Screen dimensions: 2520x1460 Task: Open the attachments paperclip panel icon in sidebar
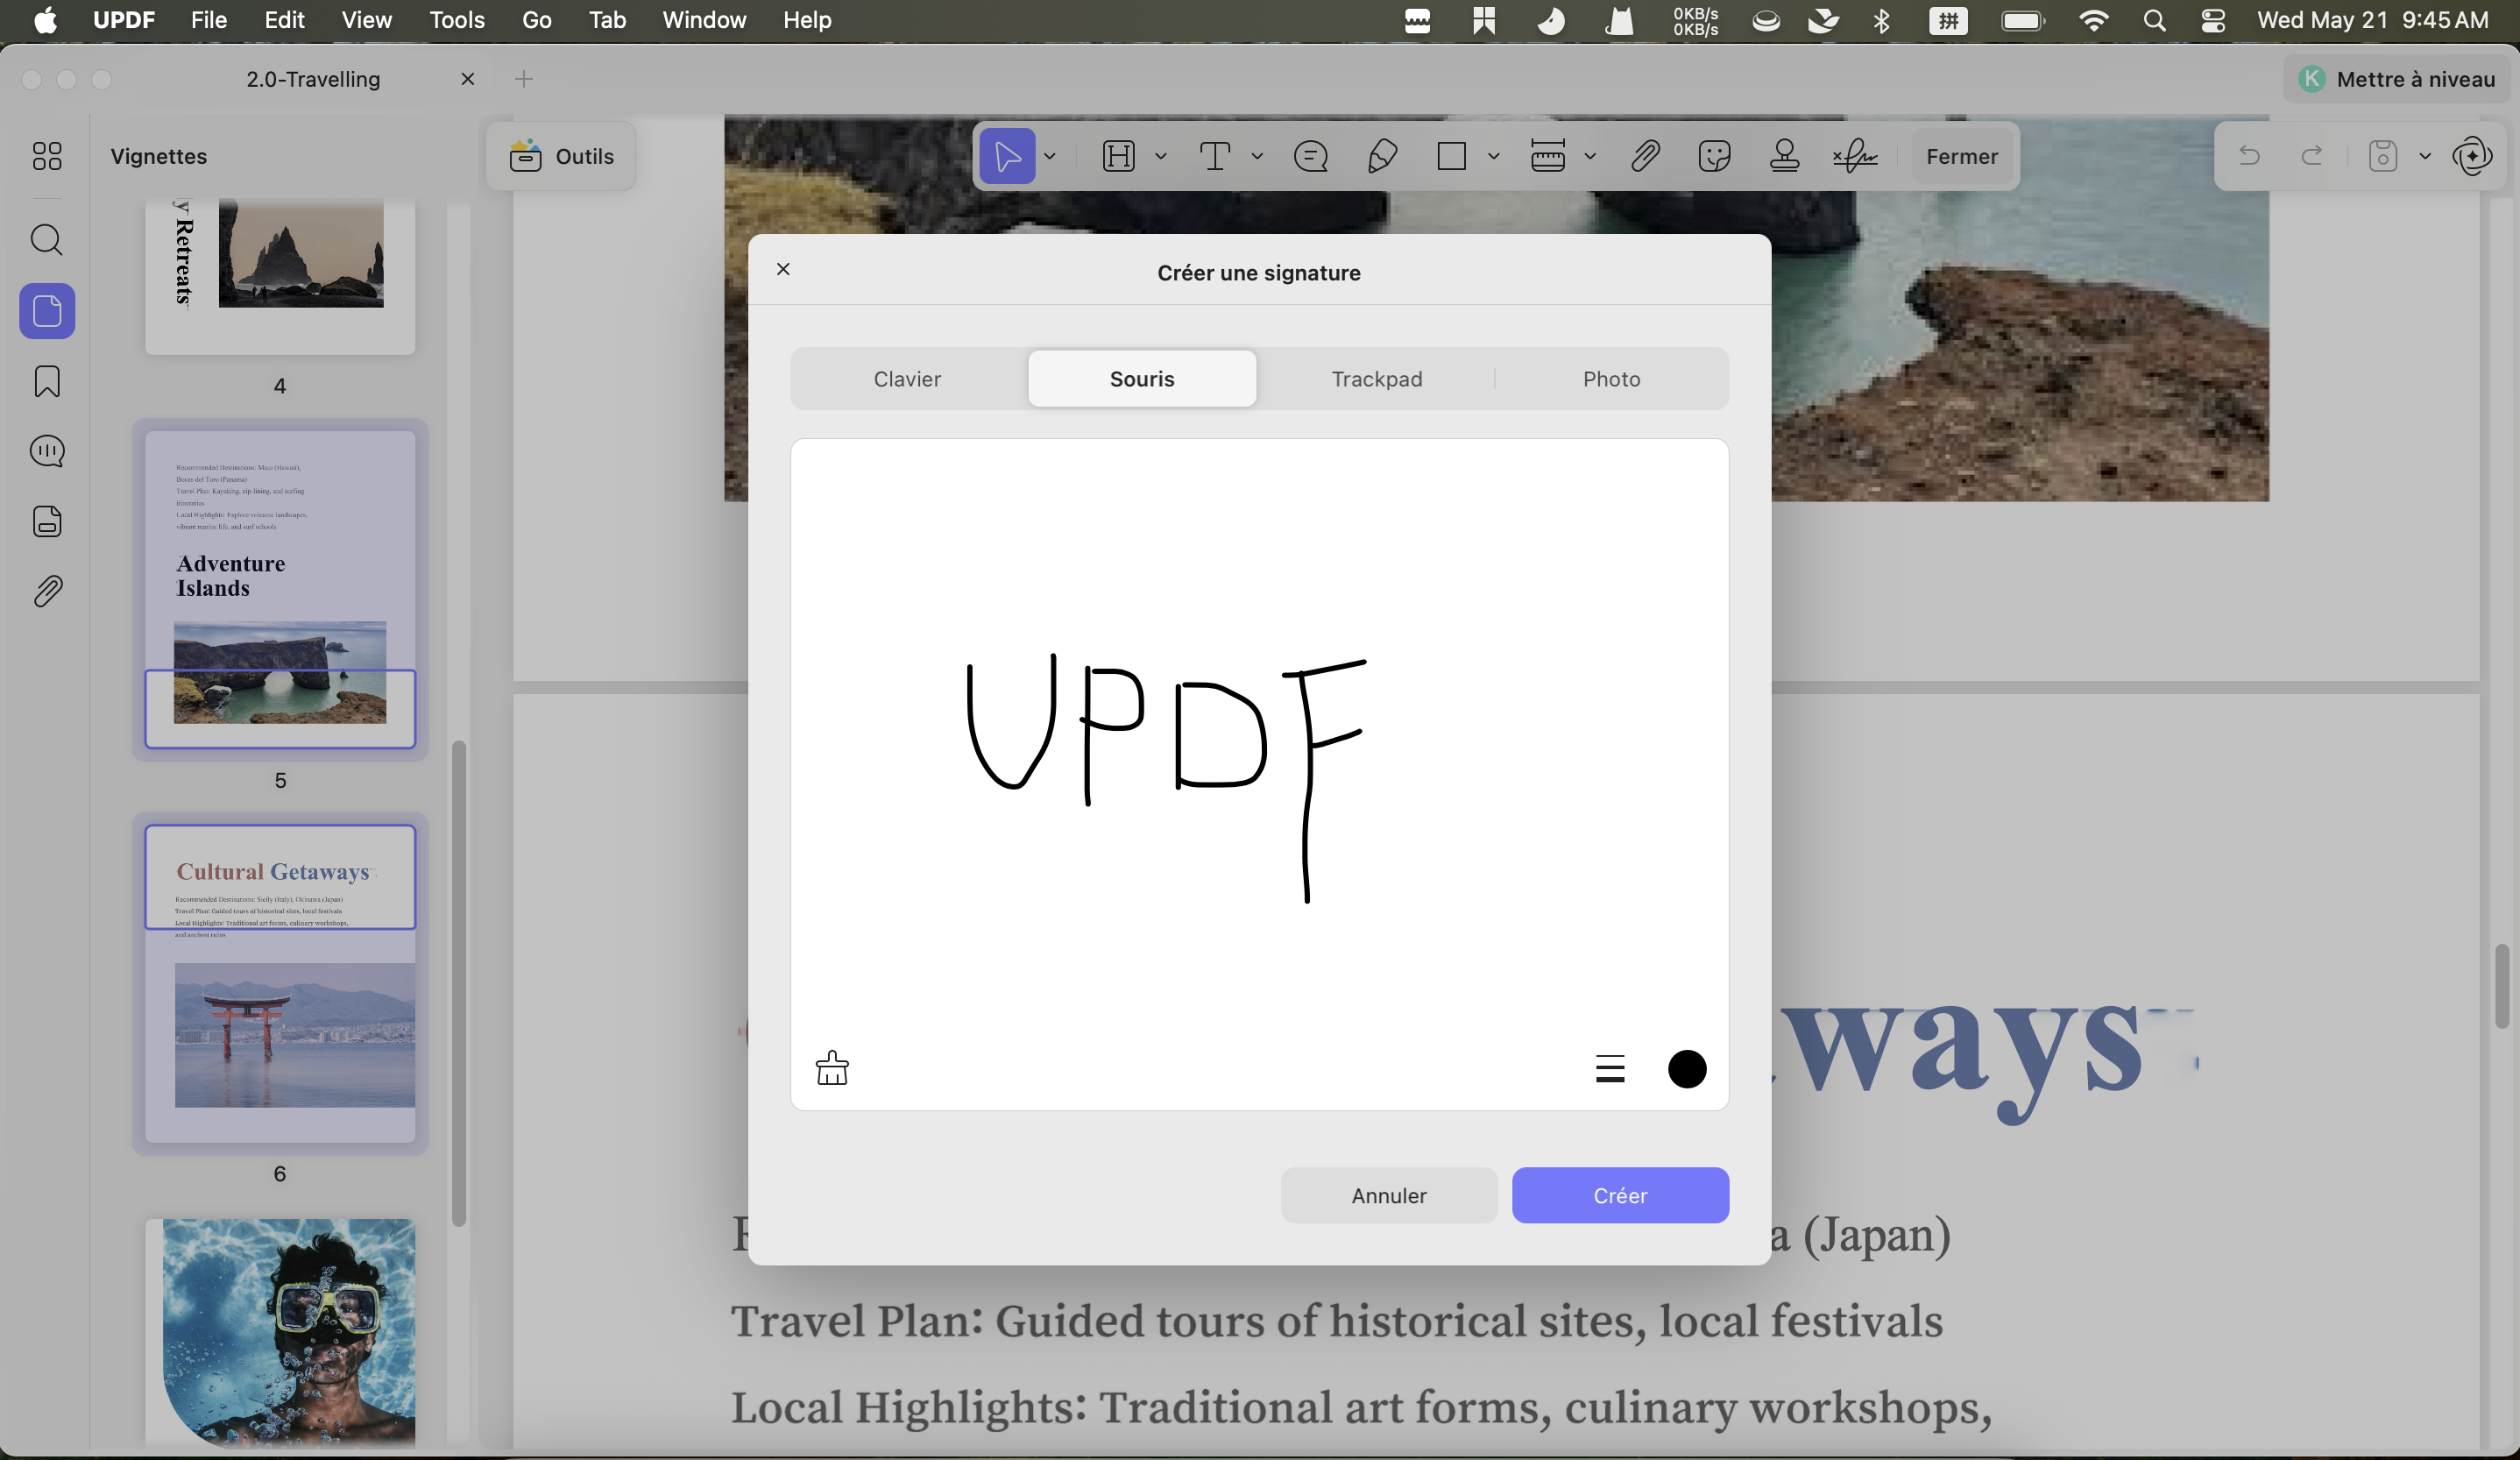pyautogui.click(x=47, y=591)
